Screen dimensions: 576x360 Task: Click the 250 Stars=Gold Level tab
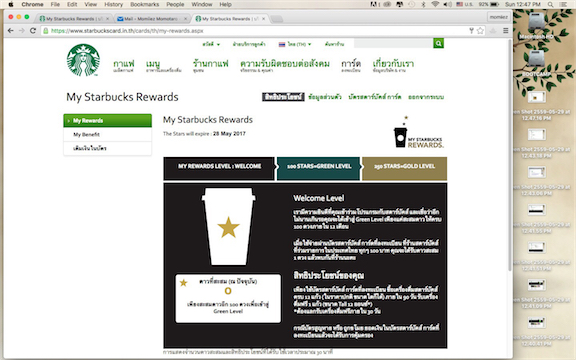(404, 166)
